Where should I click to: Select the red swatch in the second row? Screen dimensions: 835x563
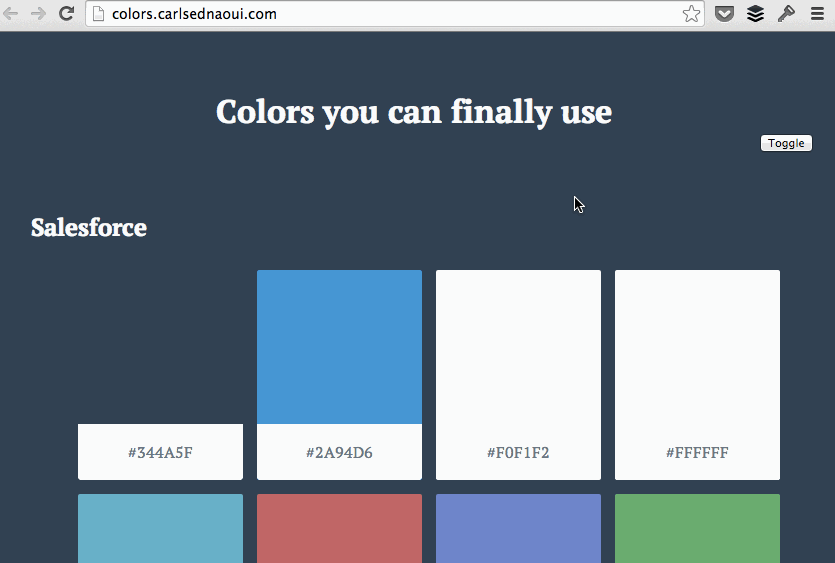[339, 528]
